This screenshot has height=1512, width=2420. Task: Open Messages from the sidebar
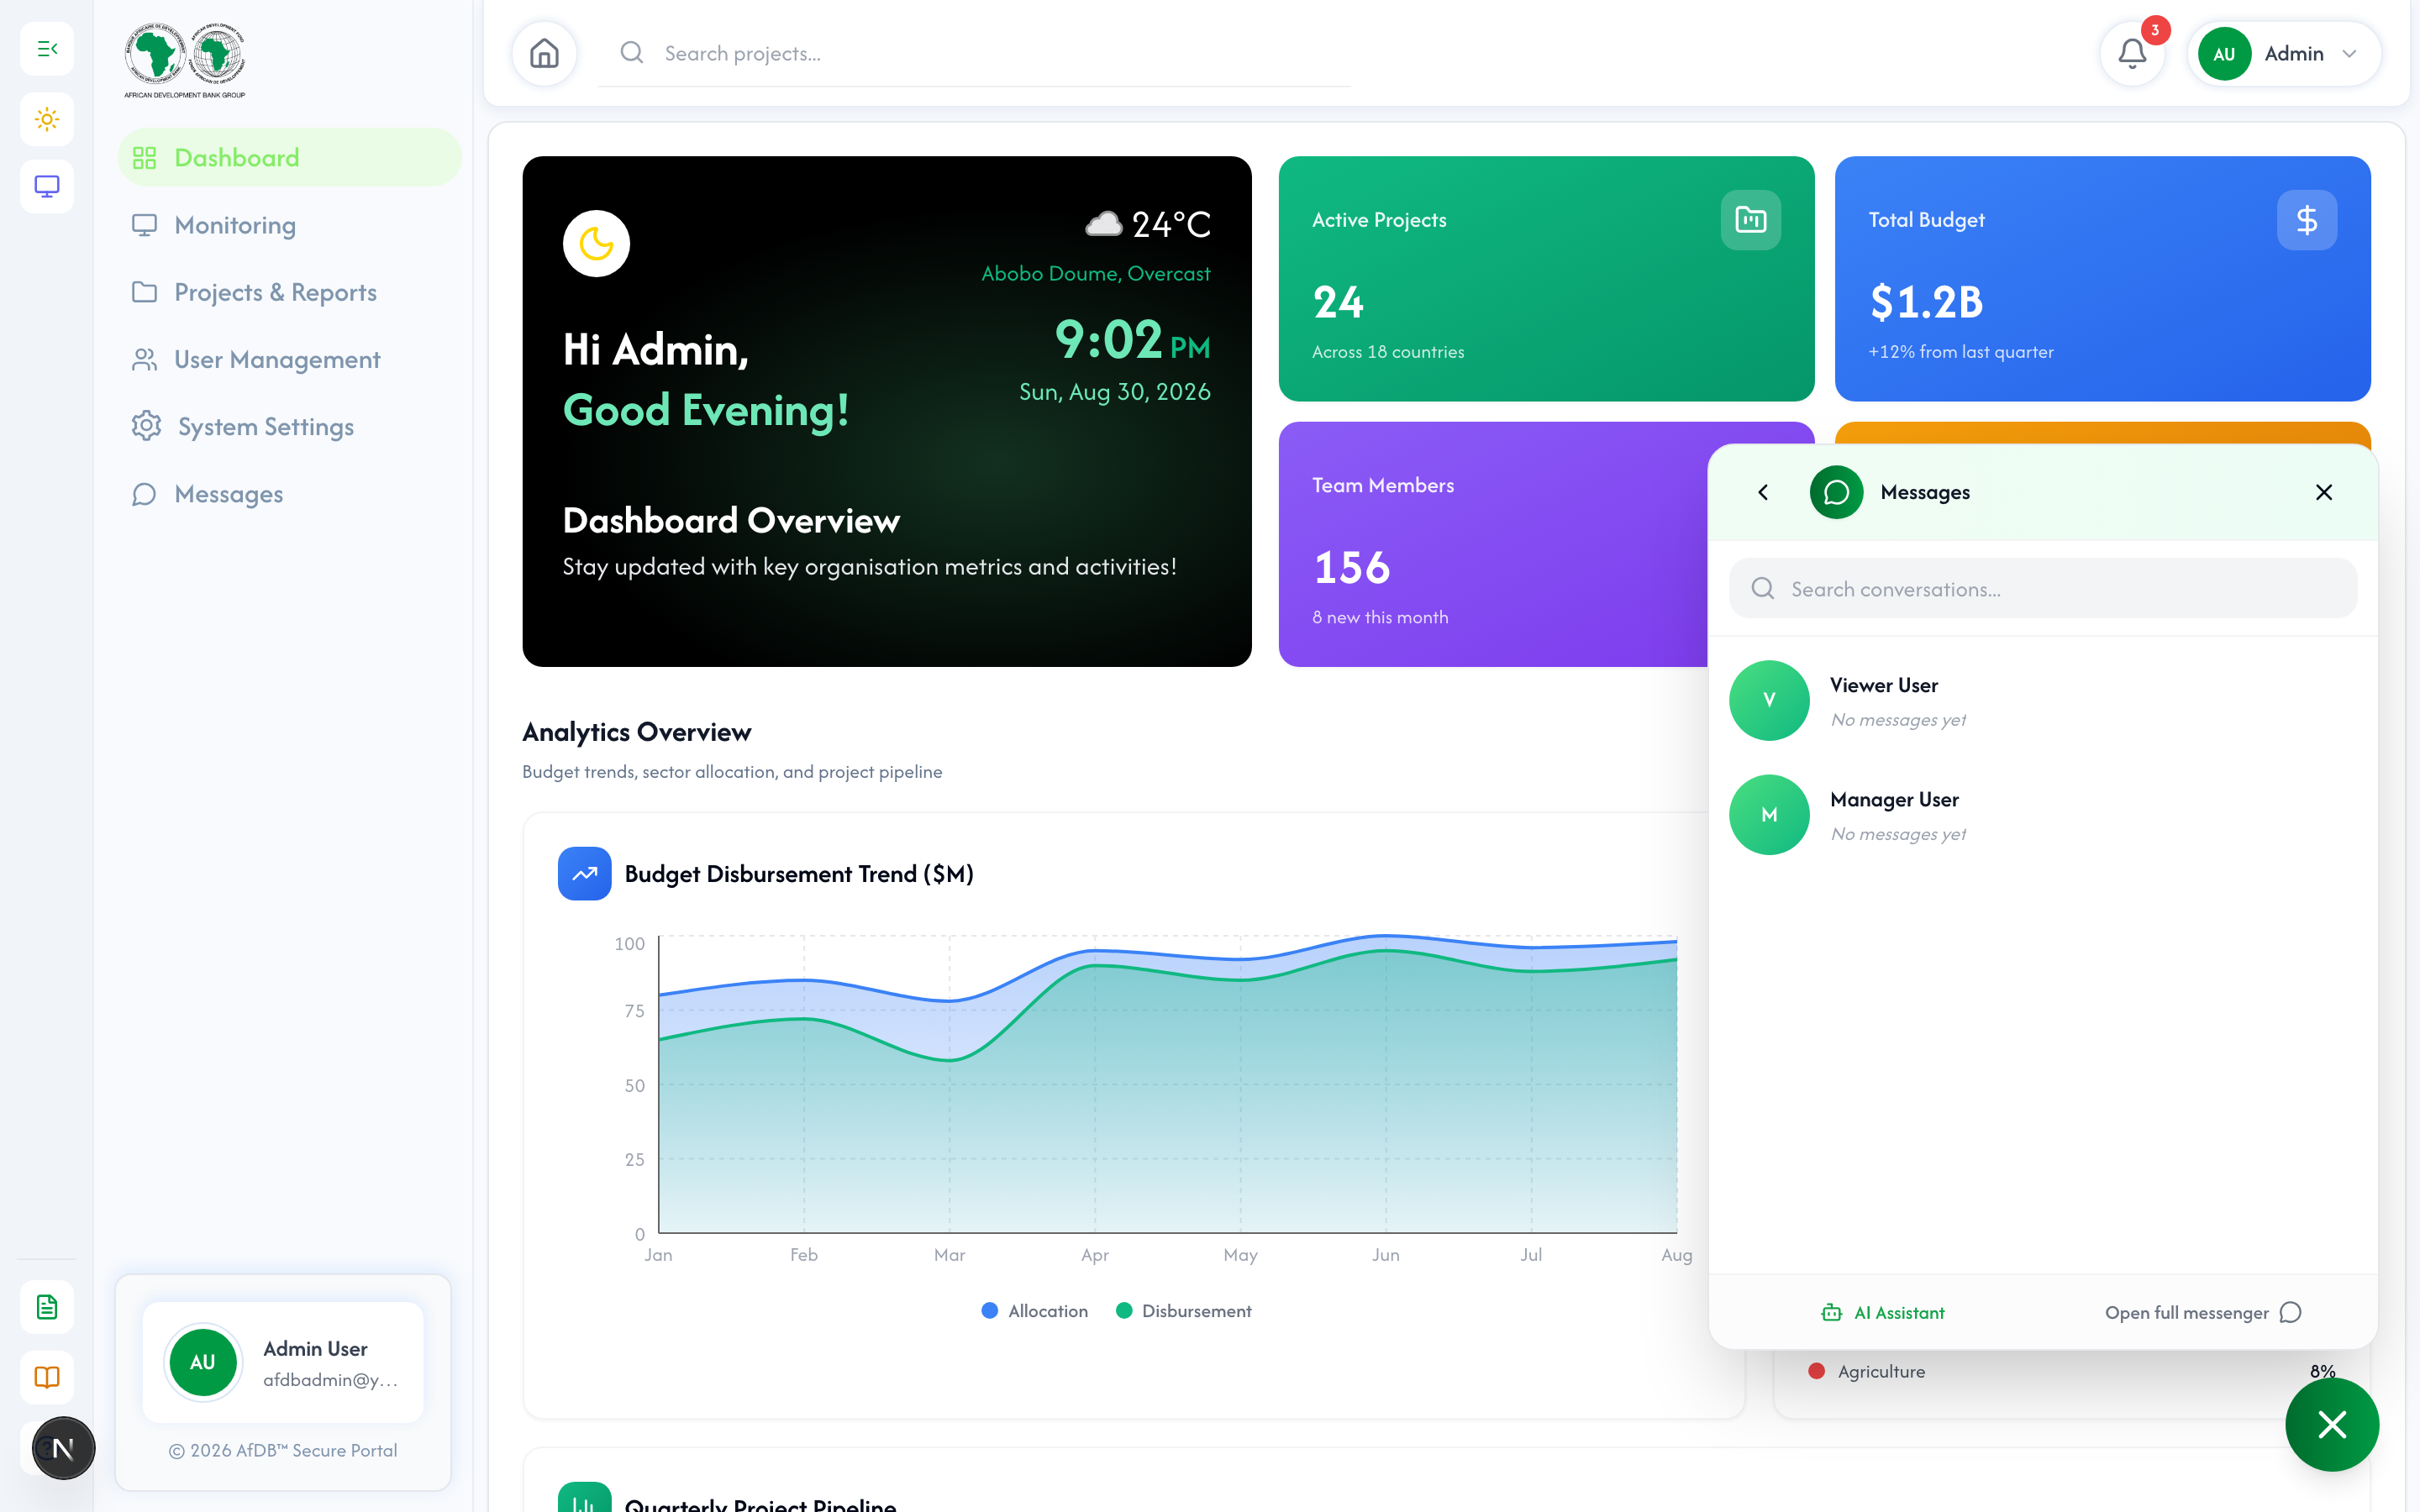pos(289,494)
